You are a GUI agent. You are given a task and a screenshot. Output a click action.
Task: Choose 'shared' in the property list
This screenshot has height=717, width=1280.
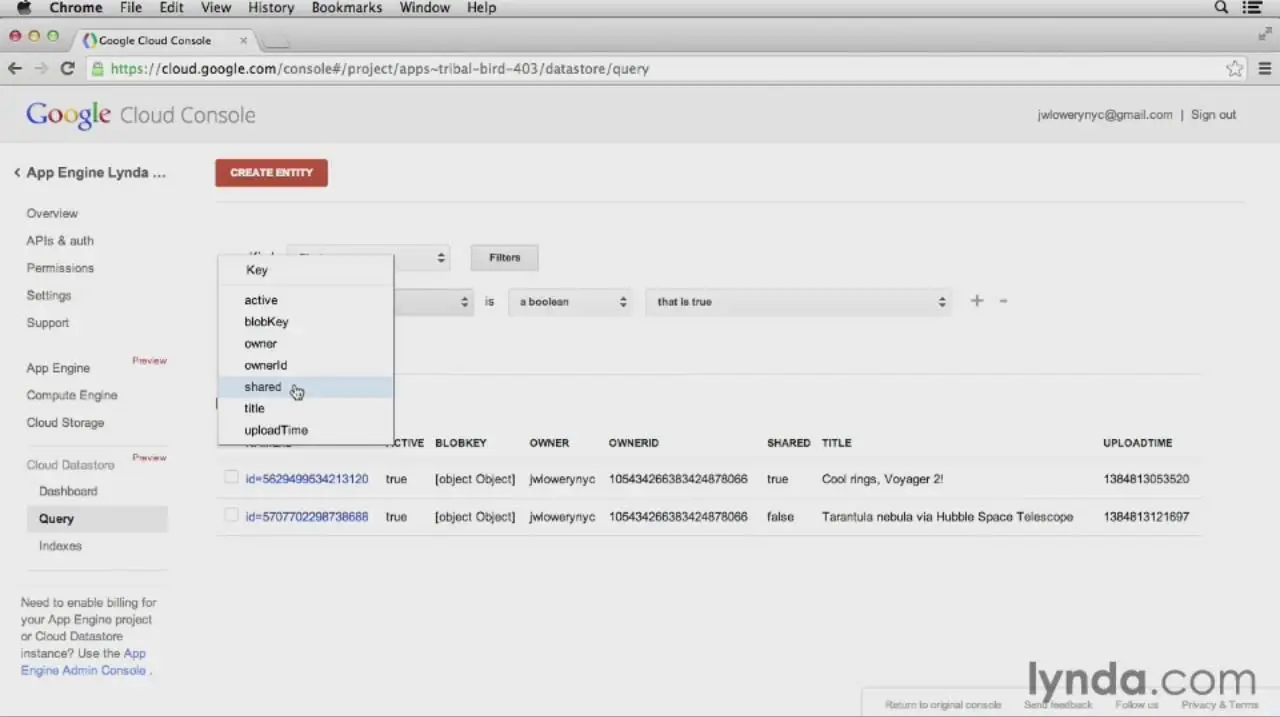[x=305, y=387]
